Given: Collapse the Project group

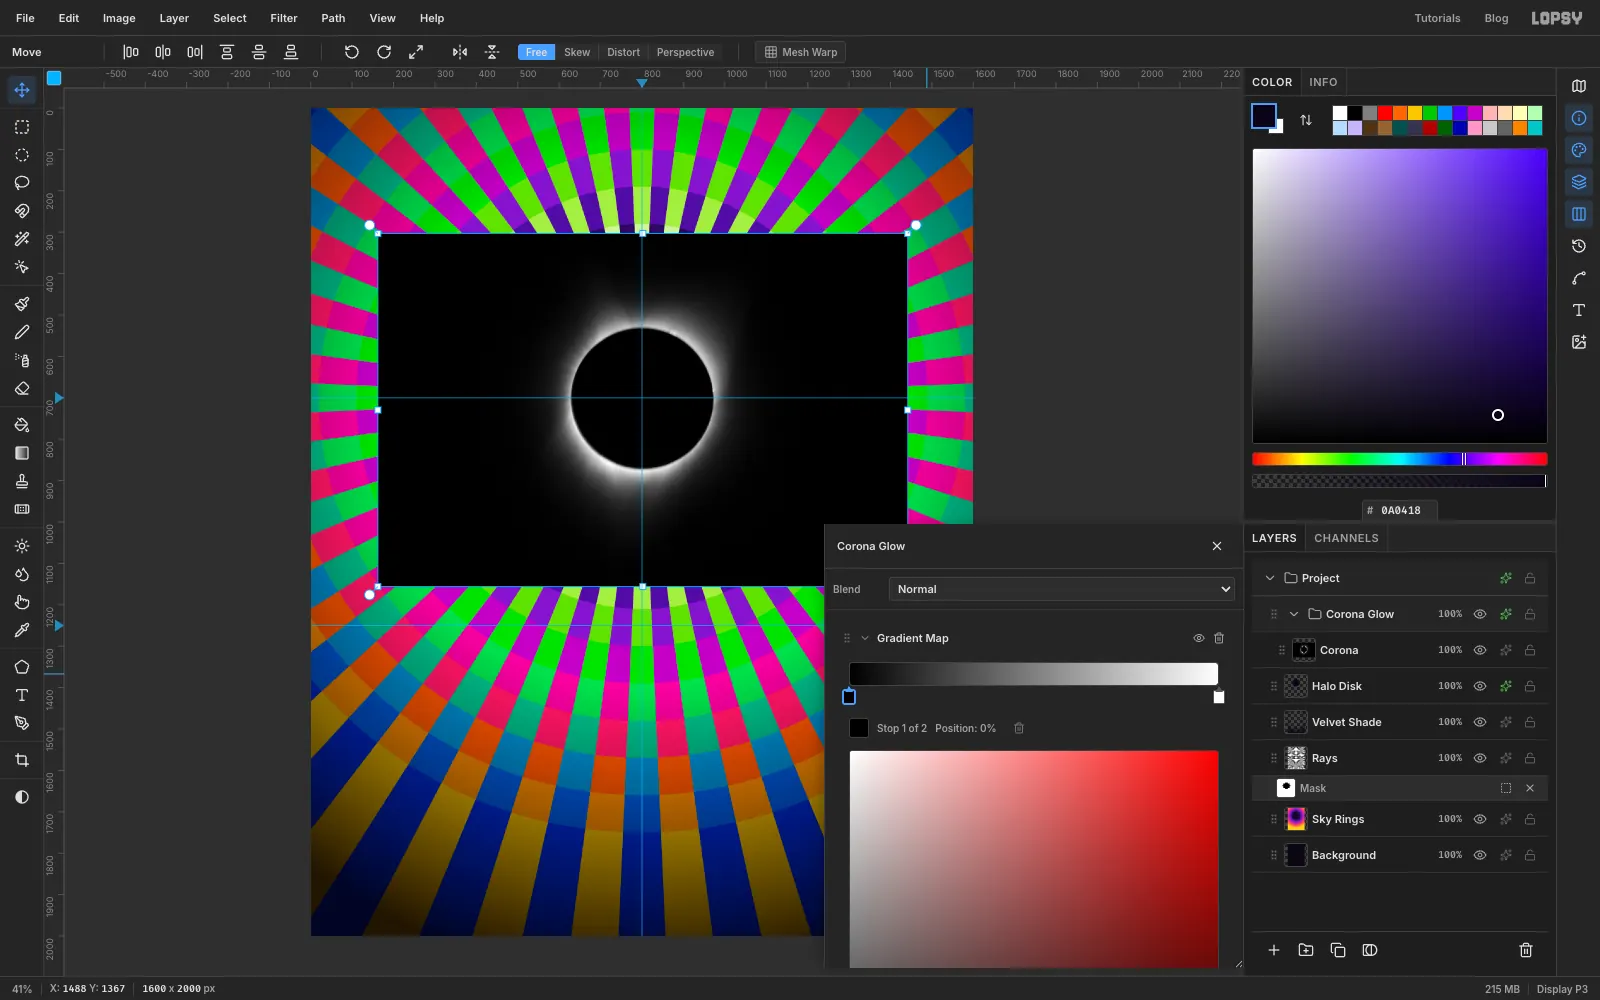Looking at the screenshot, I should (1270, 578).
